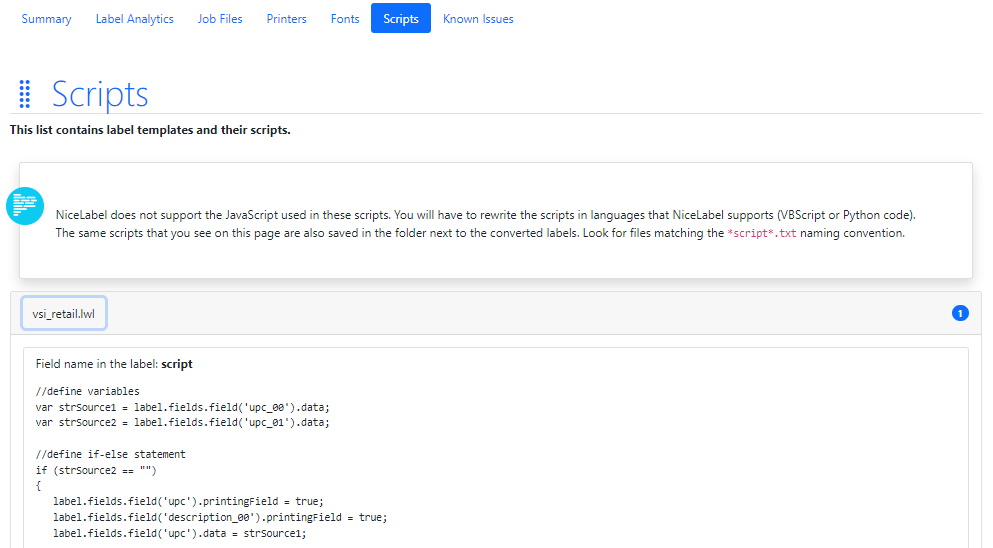Open the Job Files tab
The image size is (993, 548).
coord(220,19)
